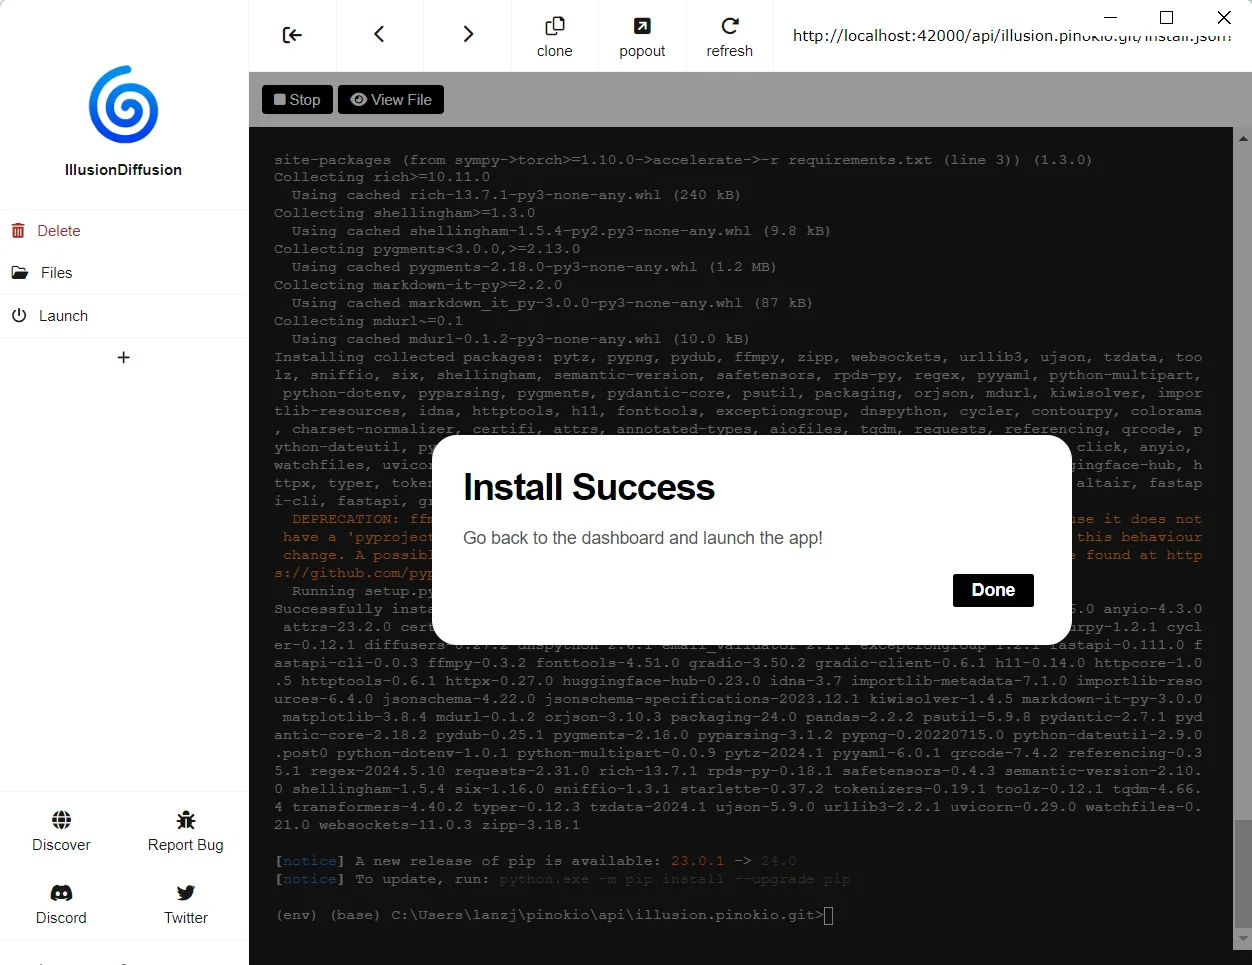The width and height of the screenshot is (1252, 965).
Task: Open the Discord link icon
Action: (x=61, y=893)
